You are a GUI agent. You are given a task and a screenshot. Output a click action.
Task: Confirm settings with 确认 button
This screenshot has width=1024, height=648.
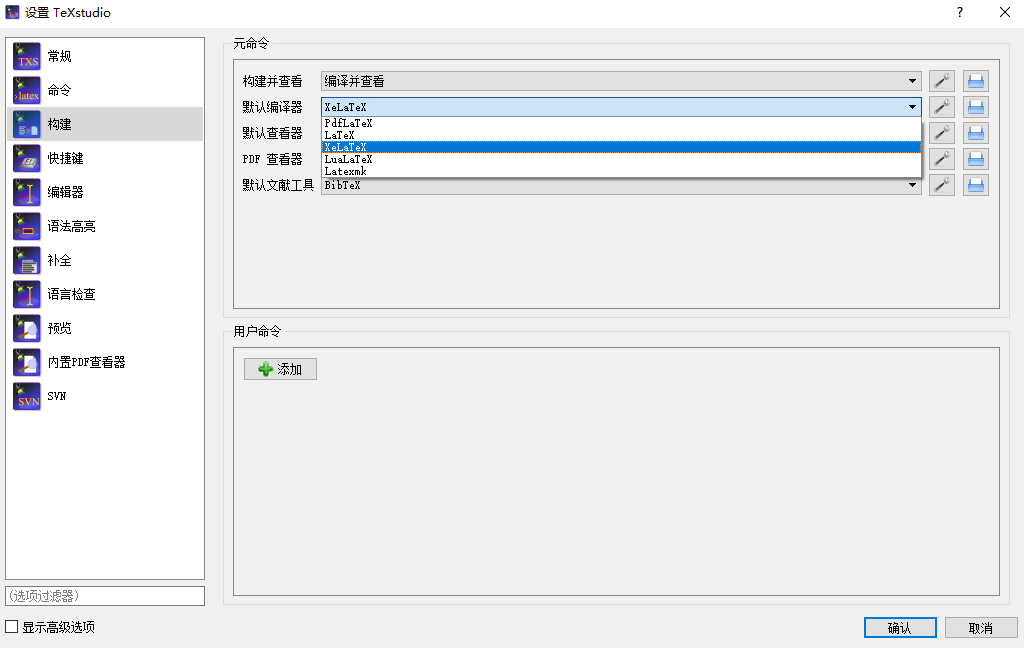pos(900,628)
